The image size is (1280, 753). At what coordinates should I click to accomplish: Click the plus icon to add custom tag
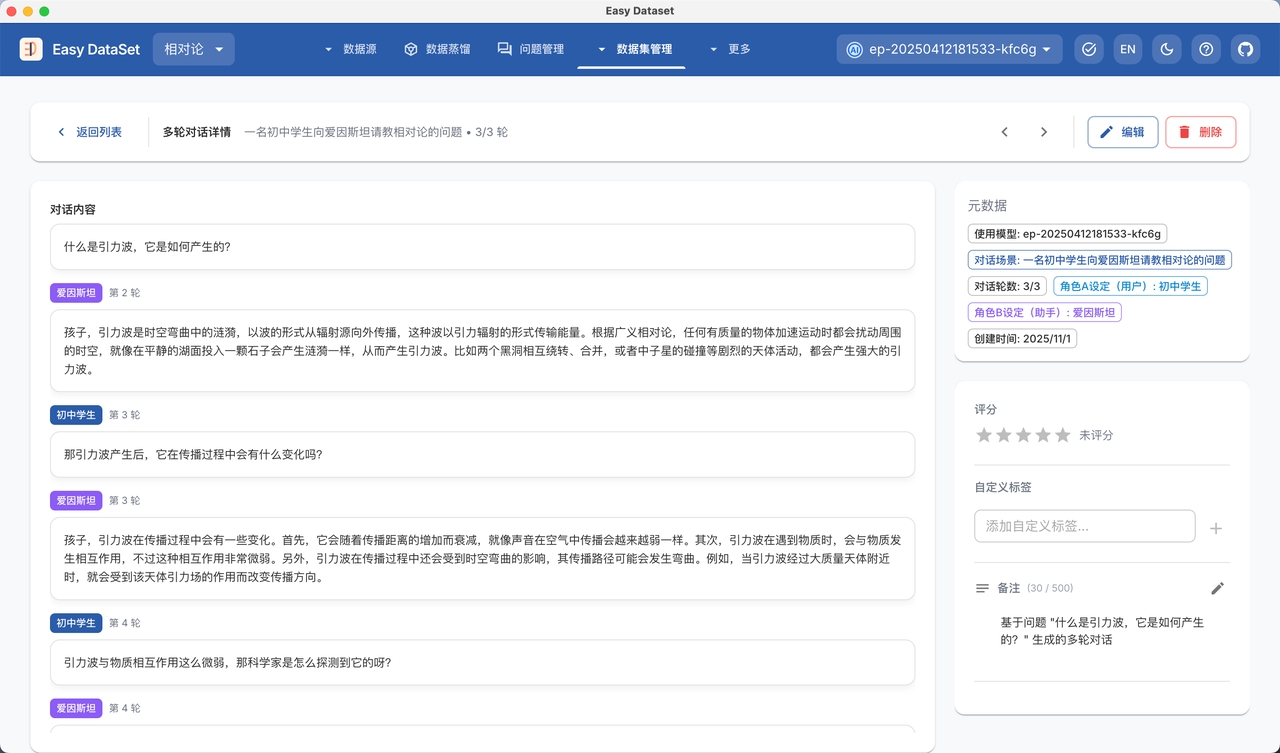click(1216, 528)
